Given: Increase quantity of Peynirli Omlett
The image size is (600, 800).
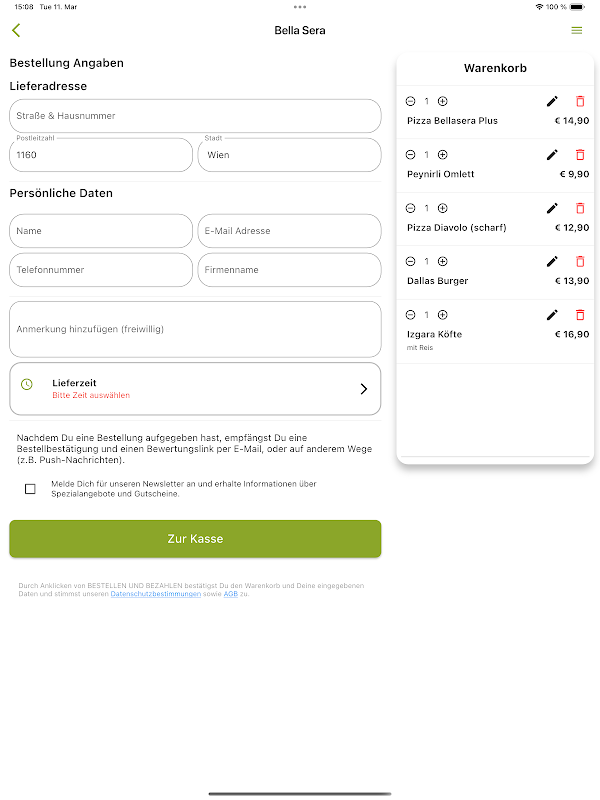Looking at the screenshot, I should pyautogui.click(x=443, y=155).
